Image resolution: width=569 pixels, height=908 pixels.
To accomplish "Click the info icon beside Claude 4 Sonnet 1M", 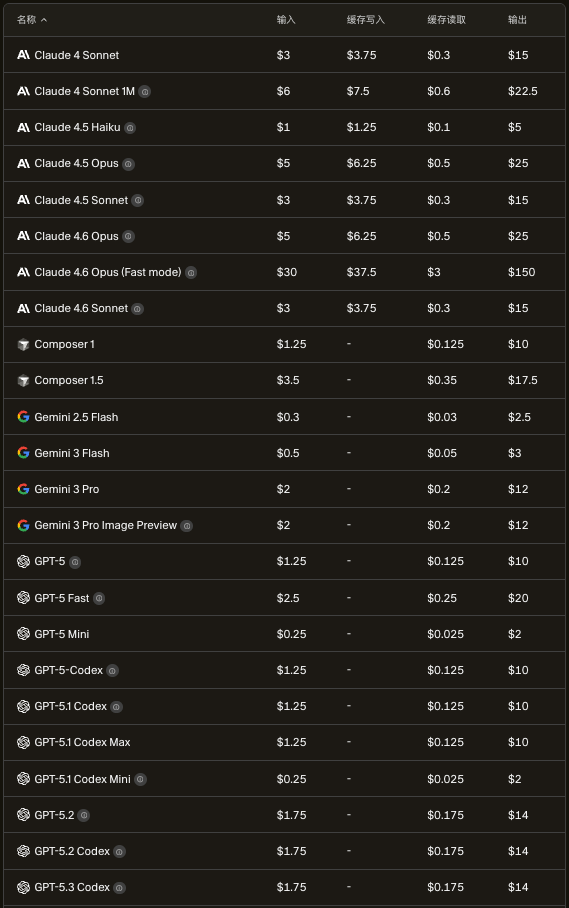I will (145, 91).
